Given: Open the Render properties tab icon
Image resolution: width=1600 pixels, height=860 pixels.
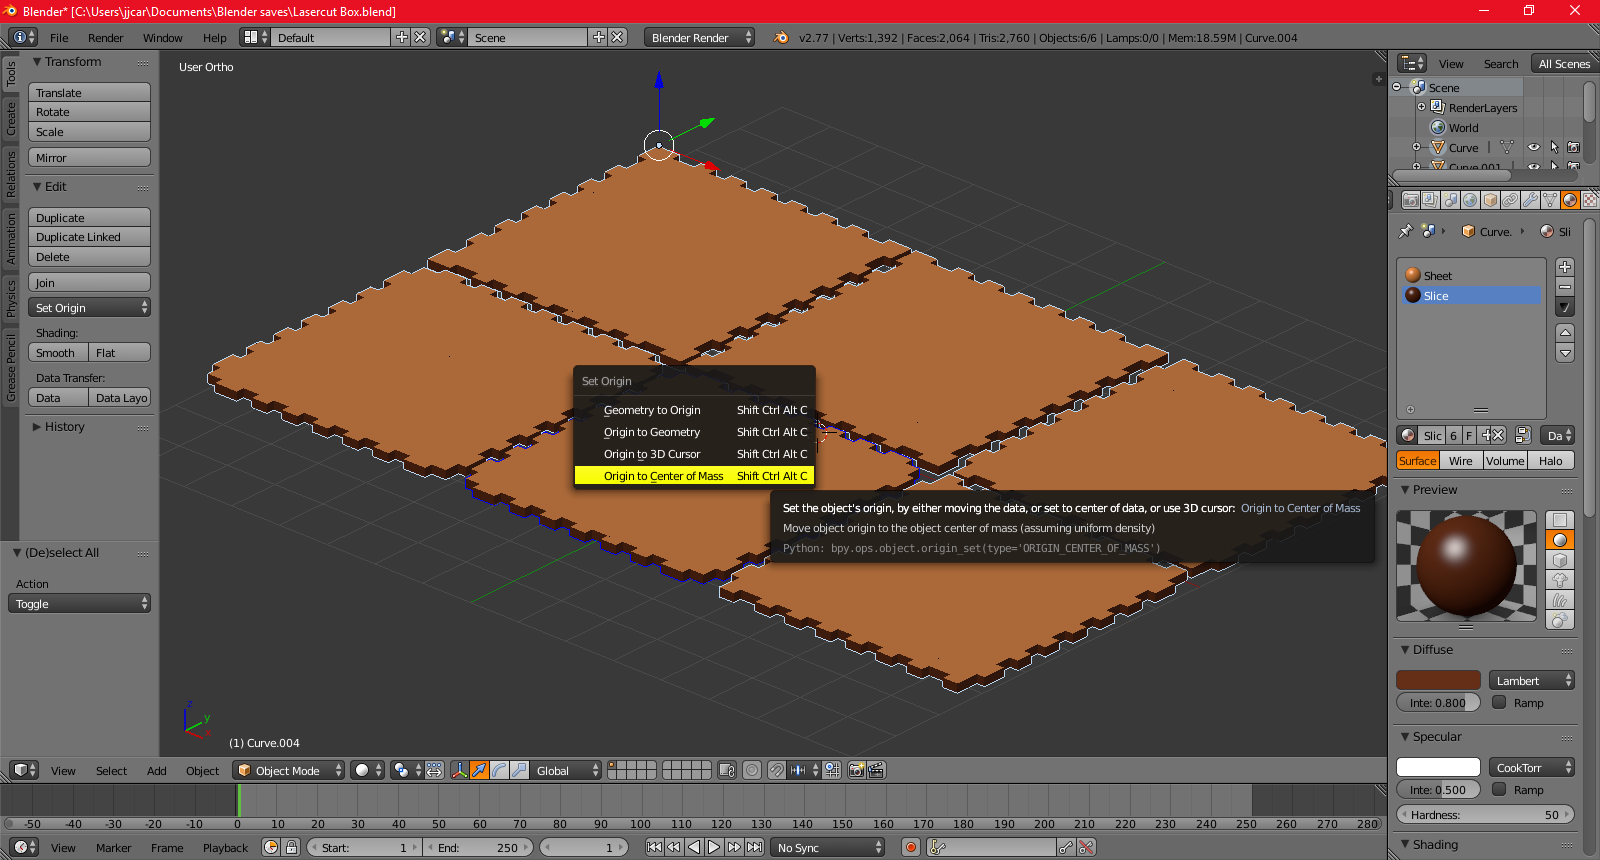Looking at the screenshot, I should (1410, 200).
